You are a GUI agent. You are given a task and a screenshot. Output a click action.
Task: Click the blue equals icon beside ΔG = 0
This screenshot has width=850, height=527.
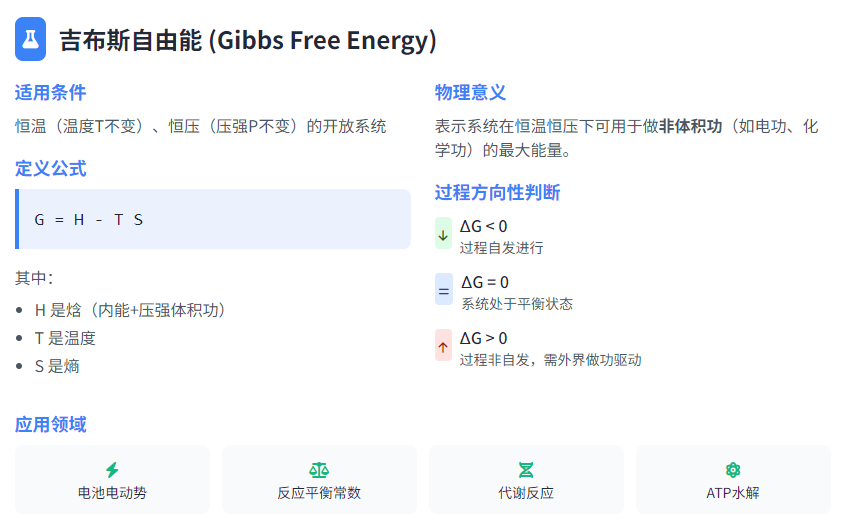[443, 290]
